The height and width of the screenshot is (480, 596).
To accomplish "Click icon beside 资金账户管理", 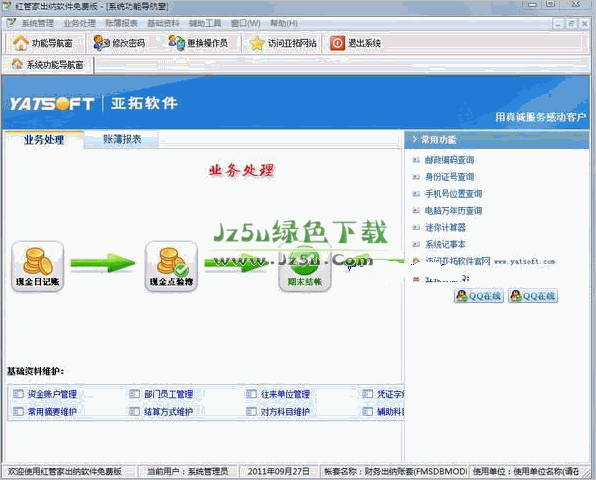I will (x=18, y=394).
